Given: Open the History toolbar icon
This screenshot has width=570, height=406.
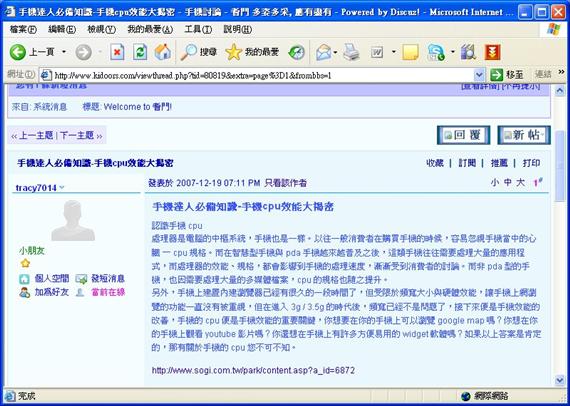Looking at the screenshot, I should click(x=297, y=53).
